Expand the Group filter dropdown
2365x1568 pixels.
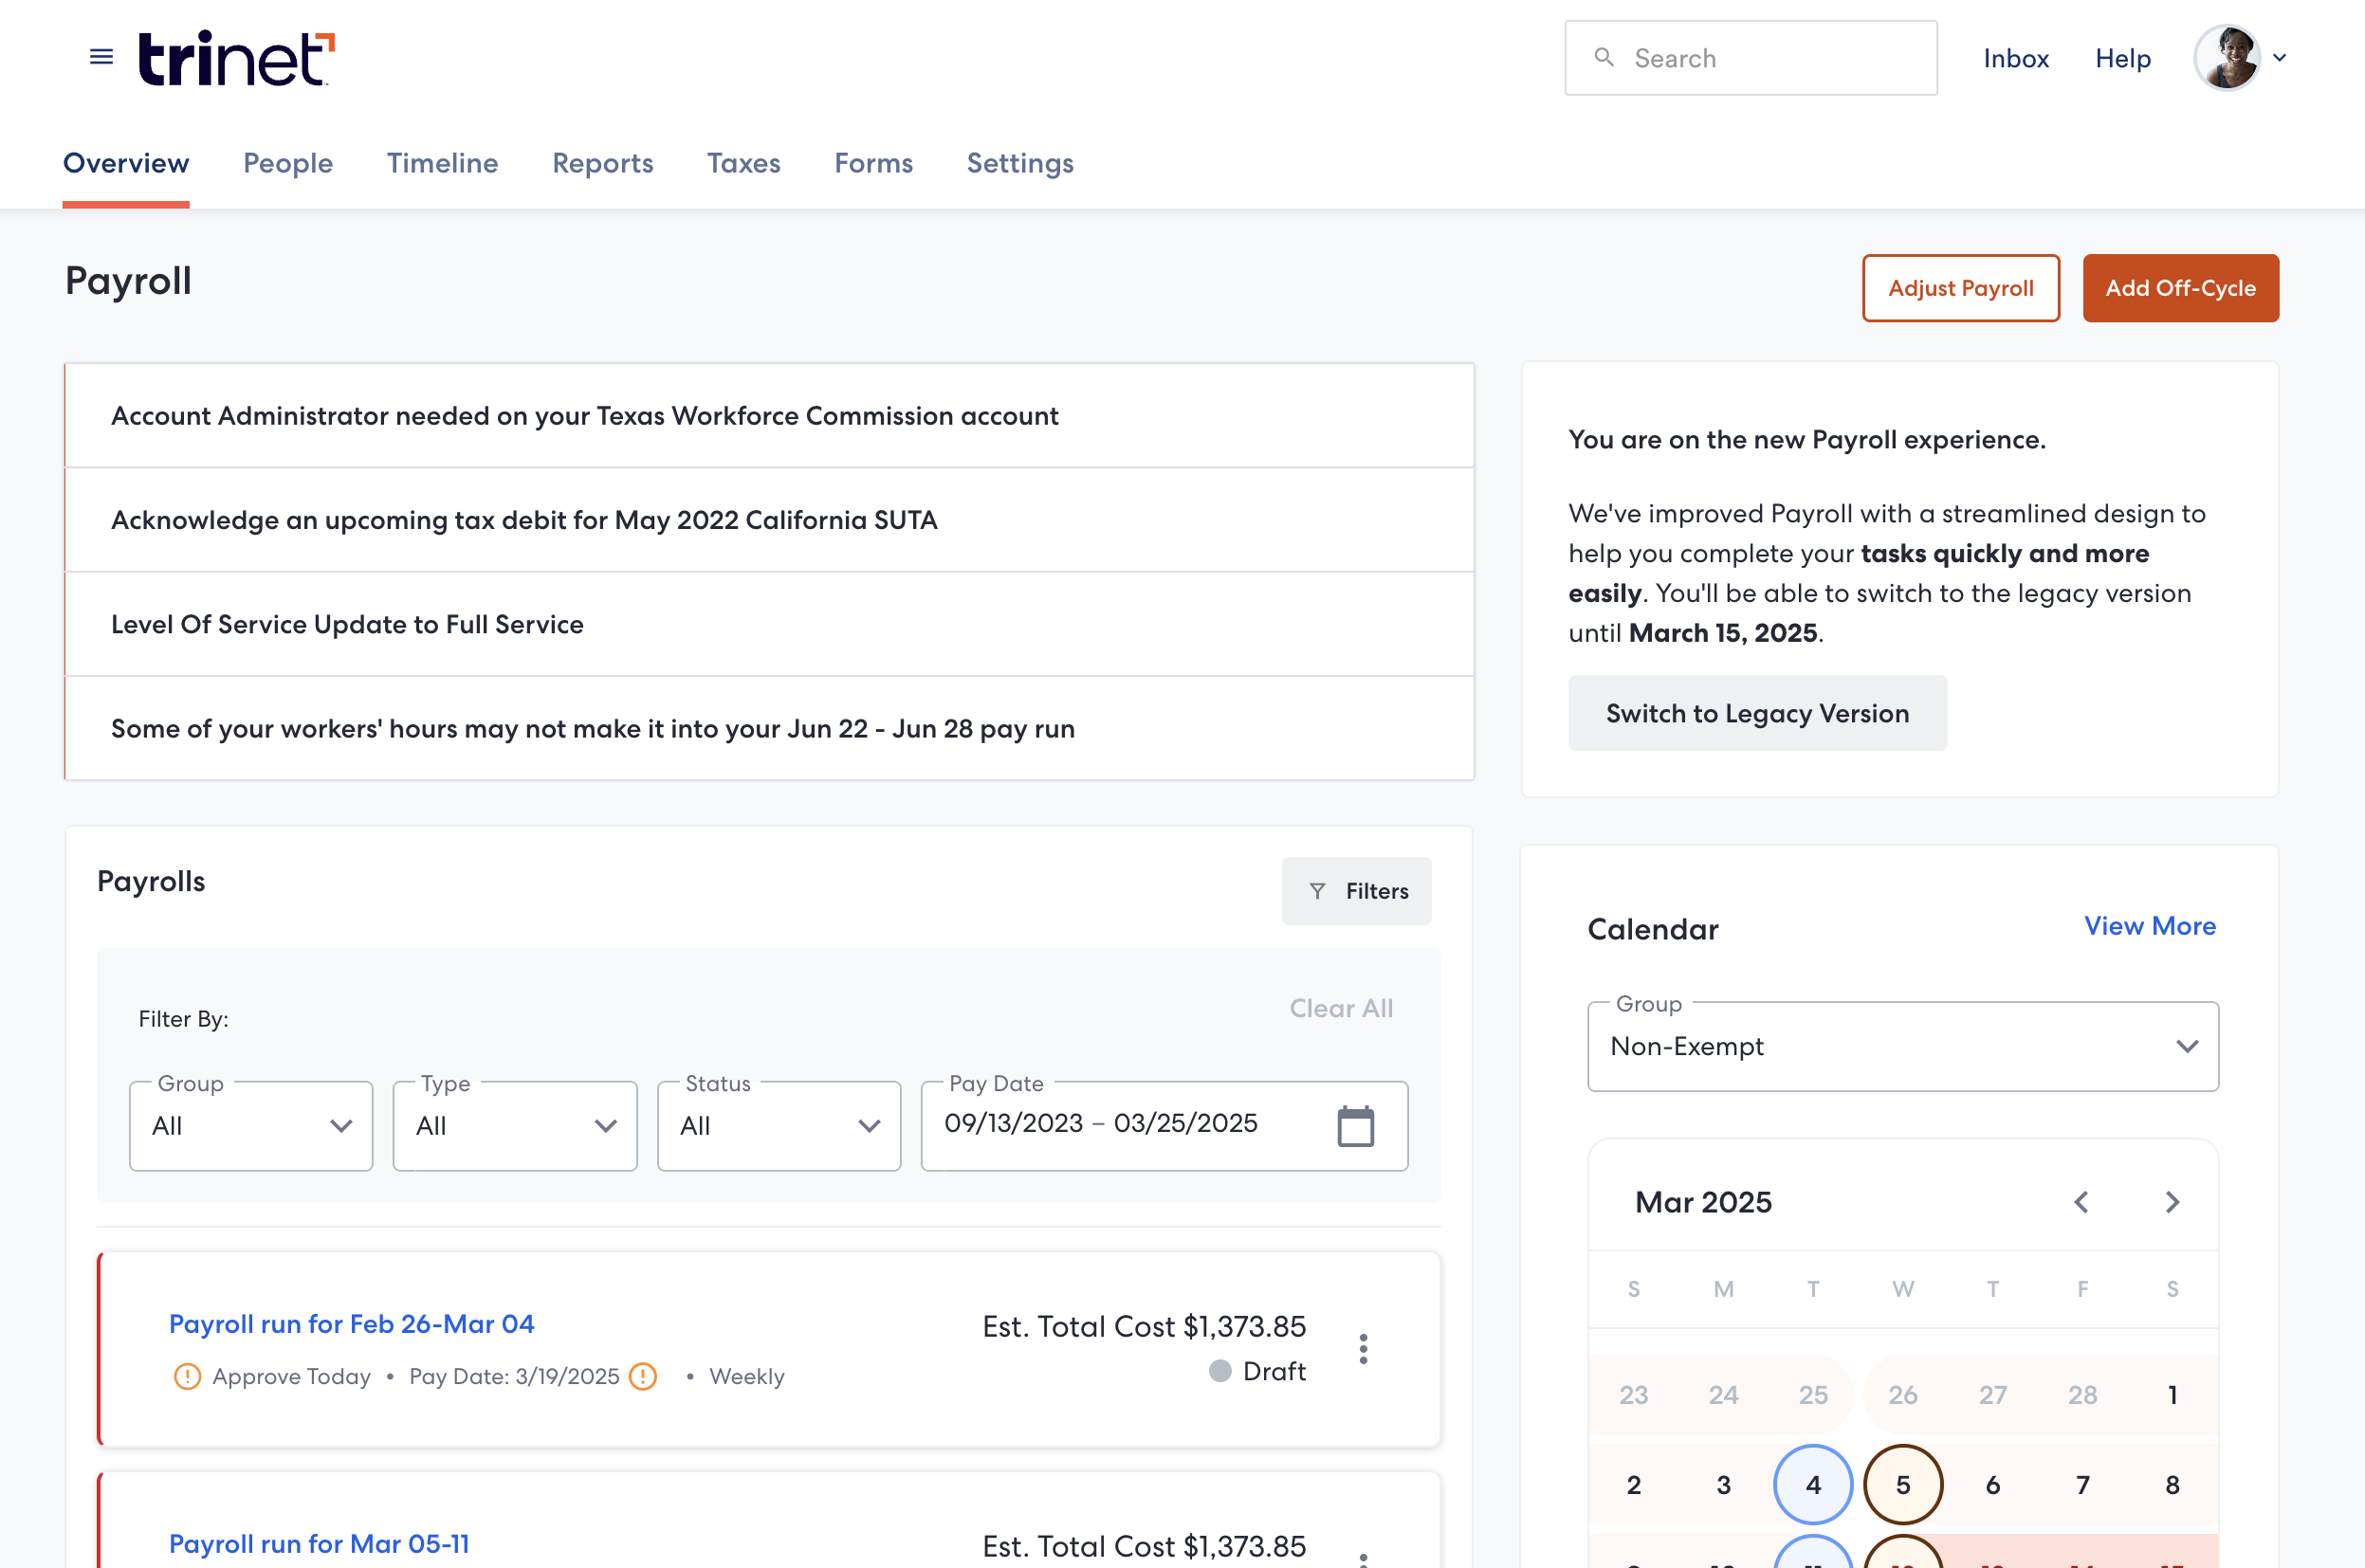coord(251,1126)
